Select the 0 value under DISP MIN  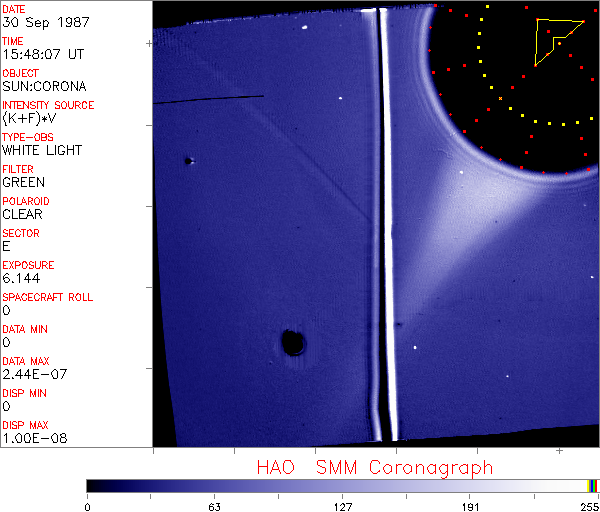click(x=6, y=406)
